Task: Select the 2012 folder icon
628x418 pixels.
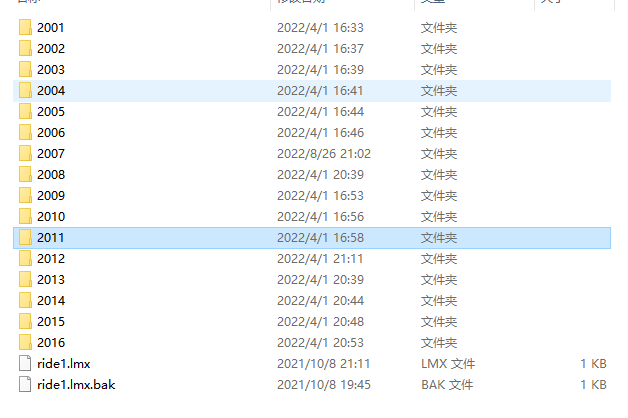Action: pyautogui.click(x=25, y=259)
